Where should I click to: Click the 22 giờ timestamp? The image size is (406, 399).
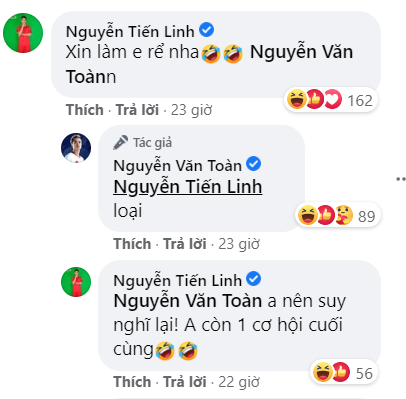239,382
